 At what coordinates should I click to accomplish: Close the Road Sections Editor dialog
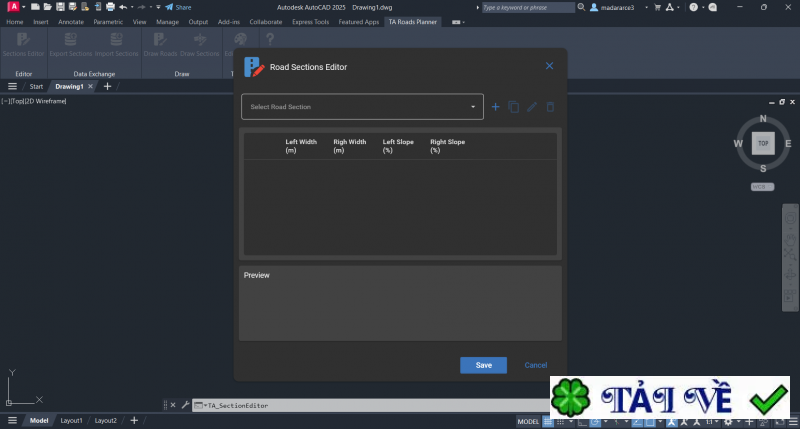click(x=549, y=66)
